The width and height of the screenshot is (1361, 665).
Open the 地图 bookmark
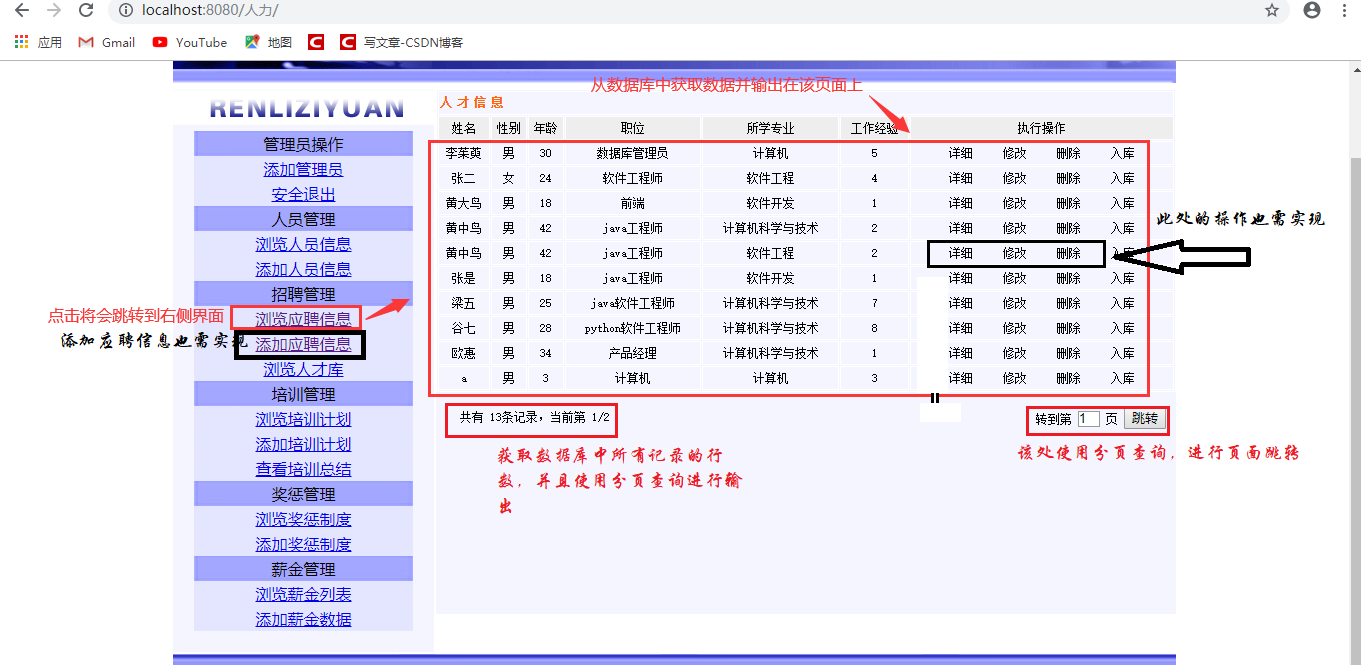262,42
